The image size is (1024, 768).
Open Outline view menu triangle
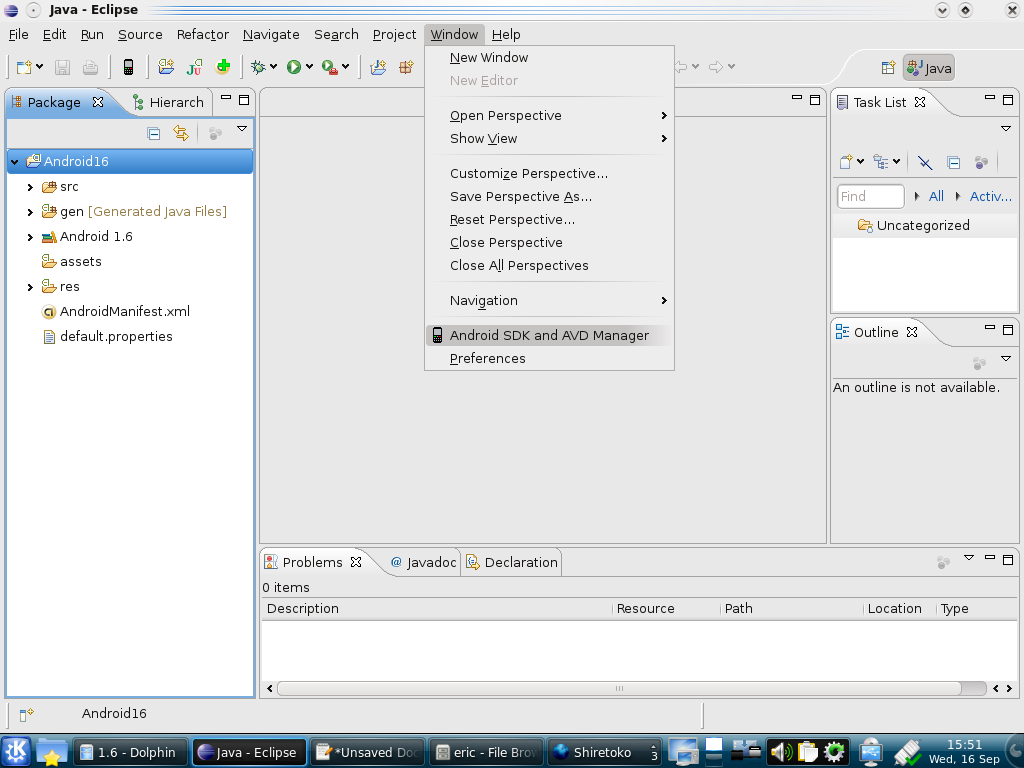pyautogui.click(x=1006, y=359)
